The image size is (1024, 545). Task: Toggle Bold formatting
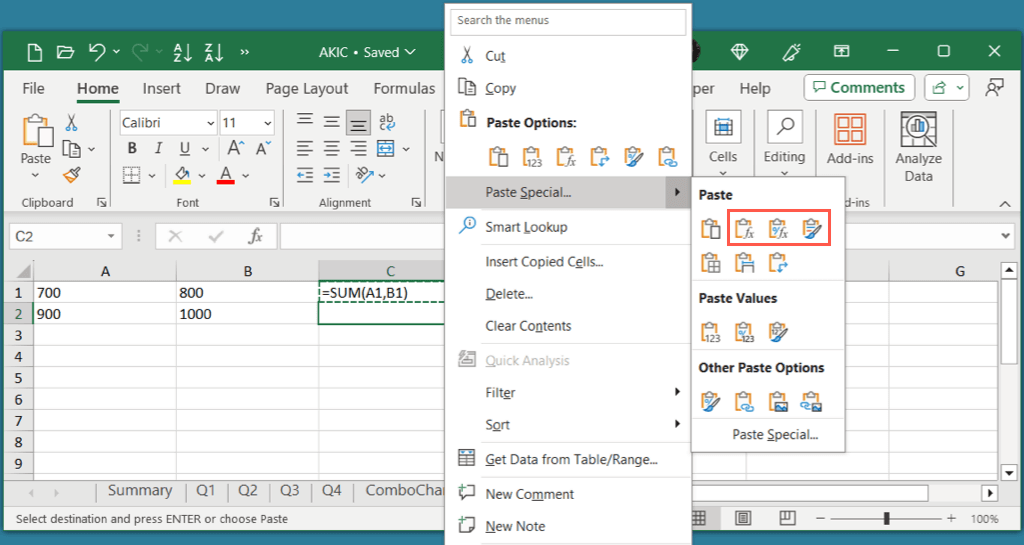pyautogui.click(x=132, y=149)
